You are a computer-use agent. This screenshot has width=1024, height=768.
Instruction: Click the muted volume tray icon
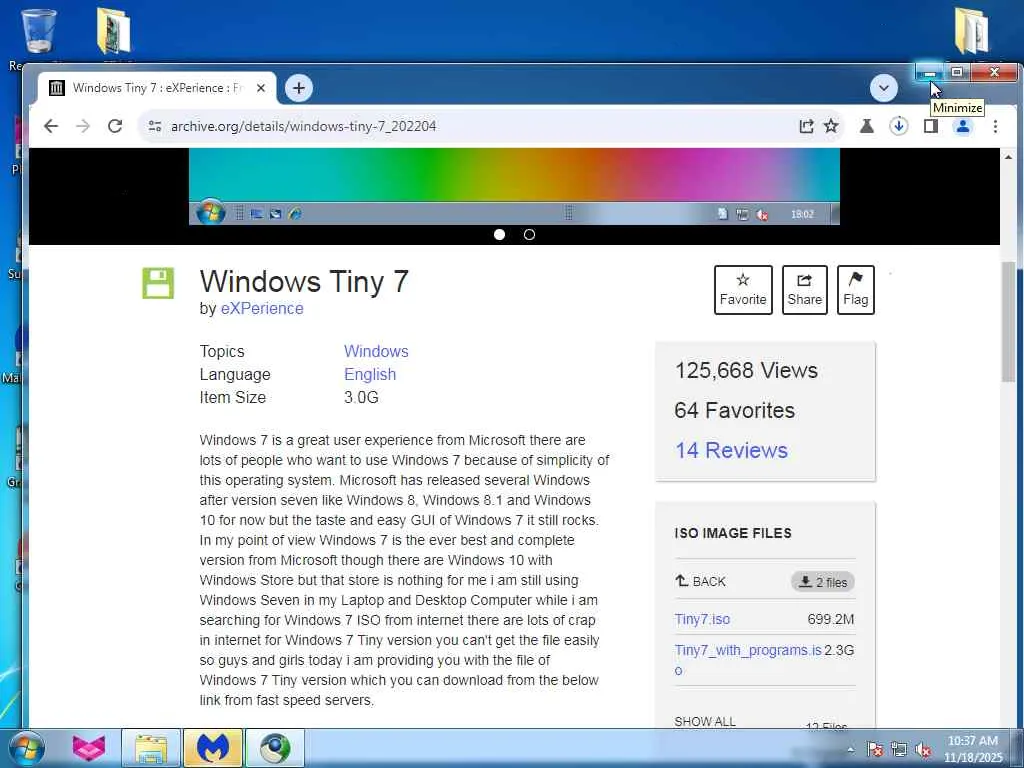[x=923, y=750]
